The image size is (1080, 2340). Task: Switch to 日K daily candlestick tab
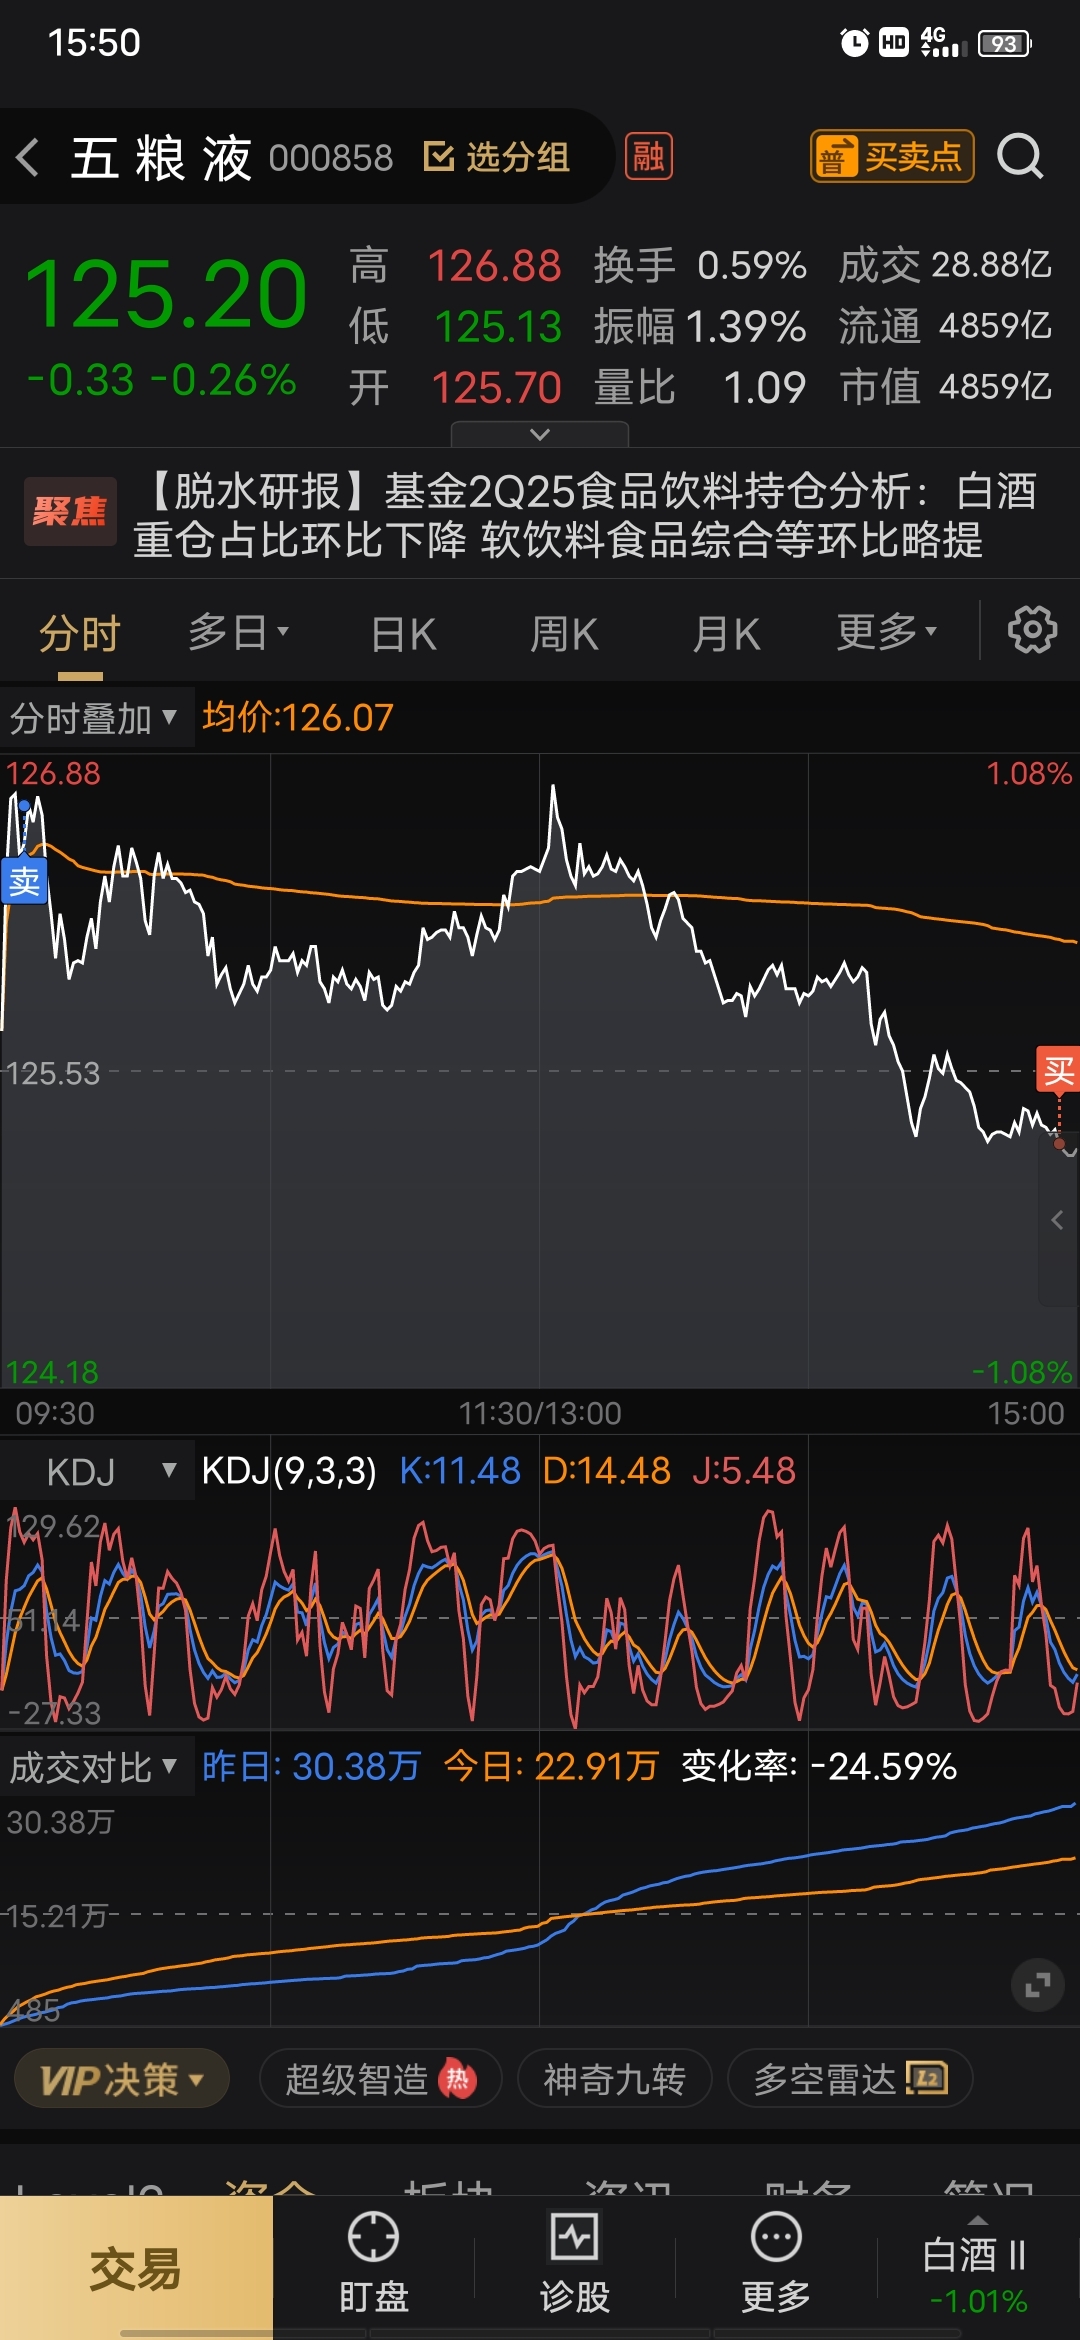pyautogui.click(x=403, y=634)
